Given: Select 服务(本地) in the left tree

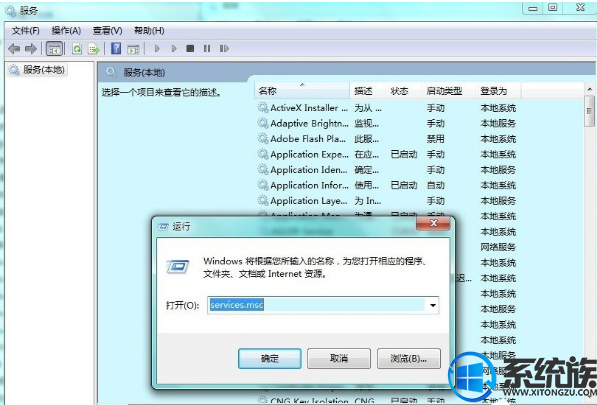Looking at the screenshot, I should point(37,70).
